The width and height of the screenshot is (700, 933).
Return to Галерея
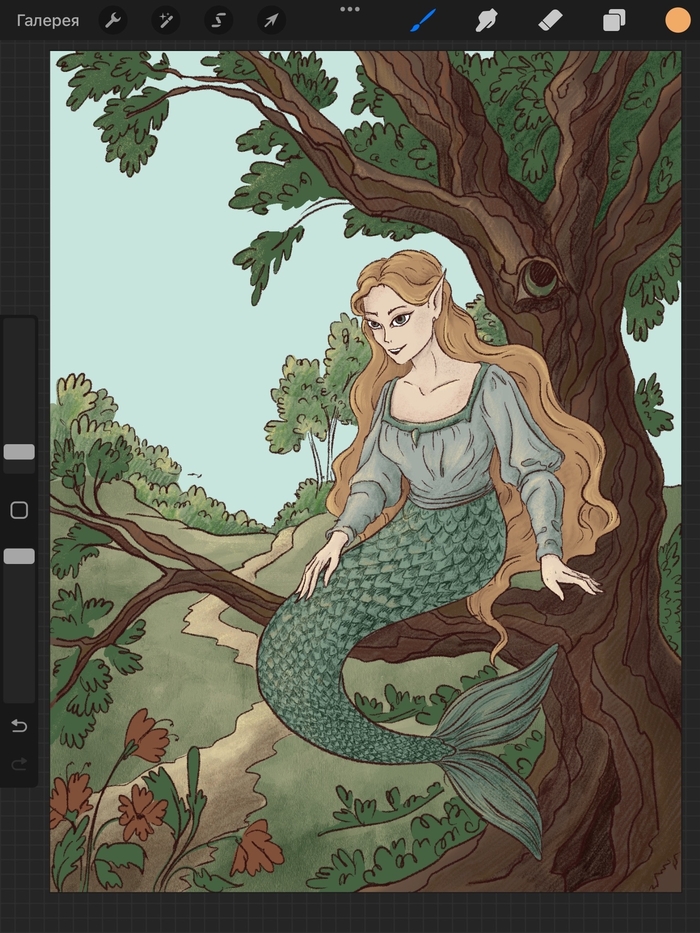(48, 20)
